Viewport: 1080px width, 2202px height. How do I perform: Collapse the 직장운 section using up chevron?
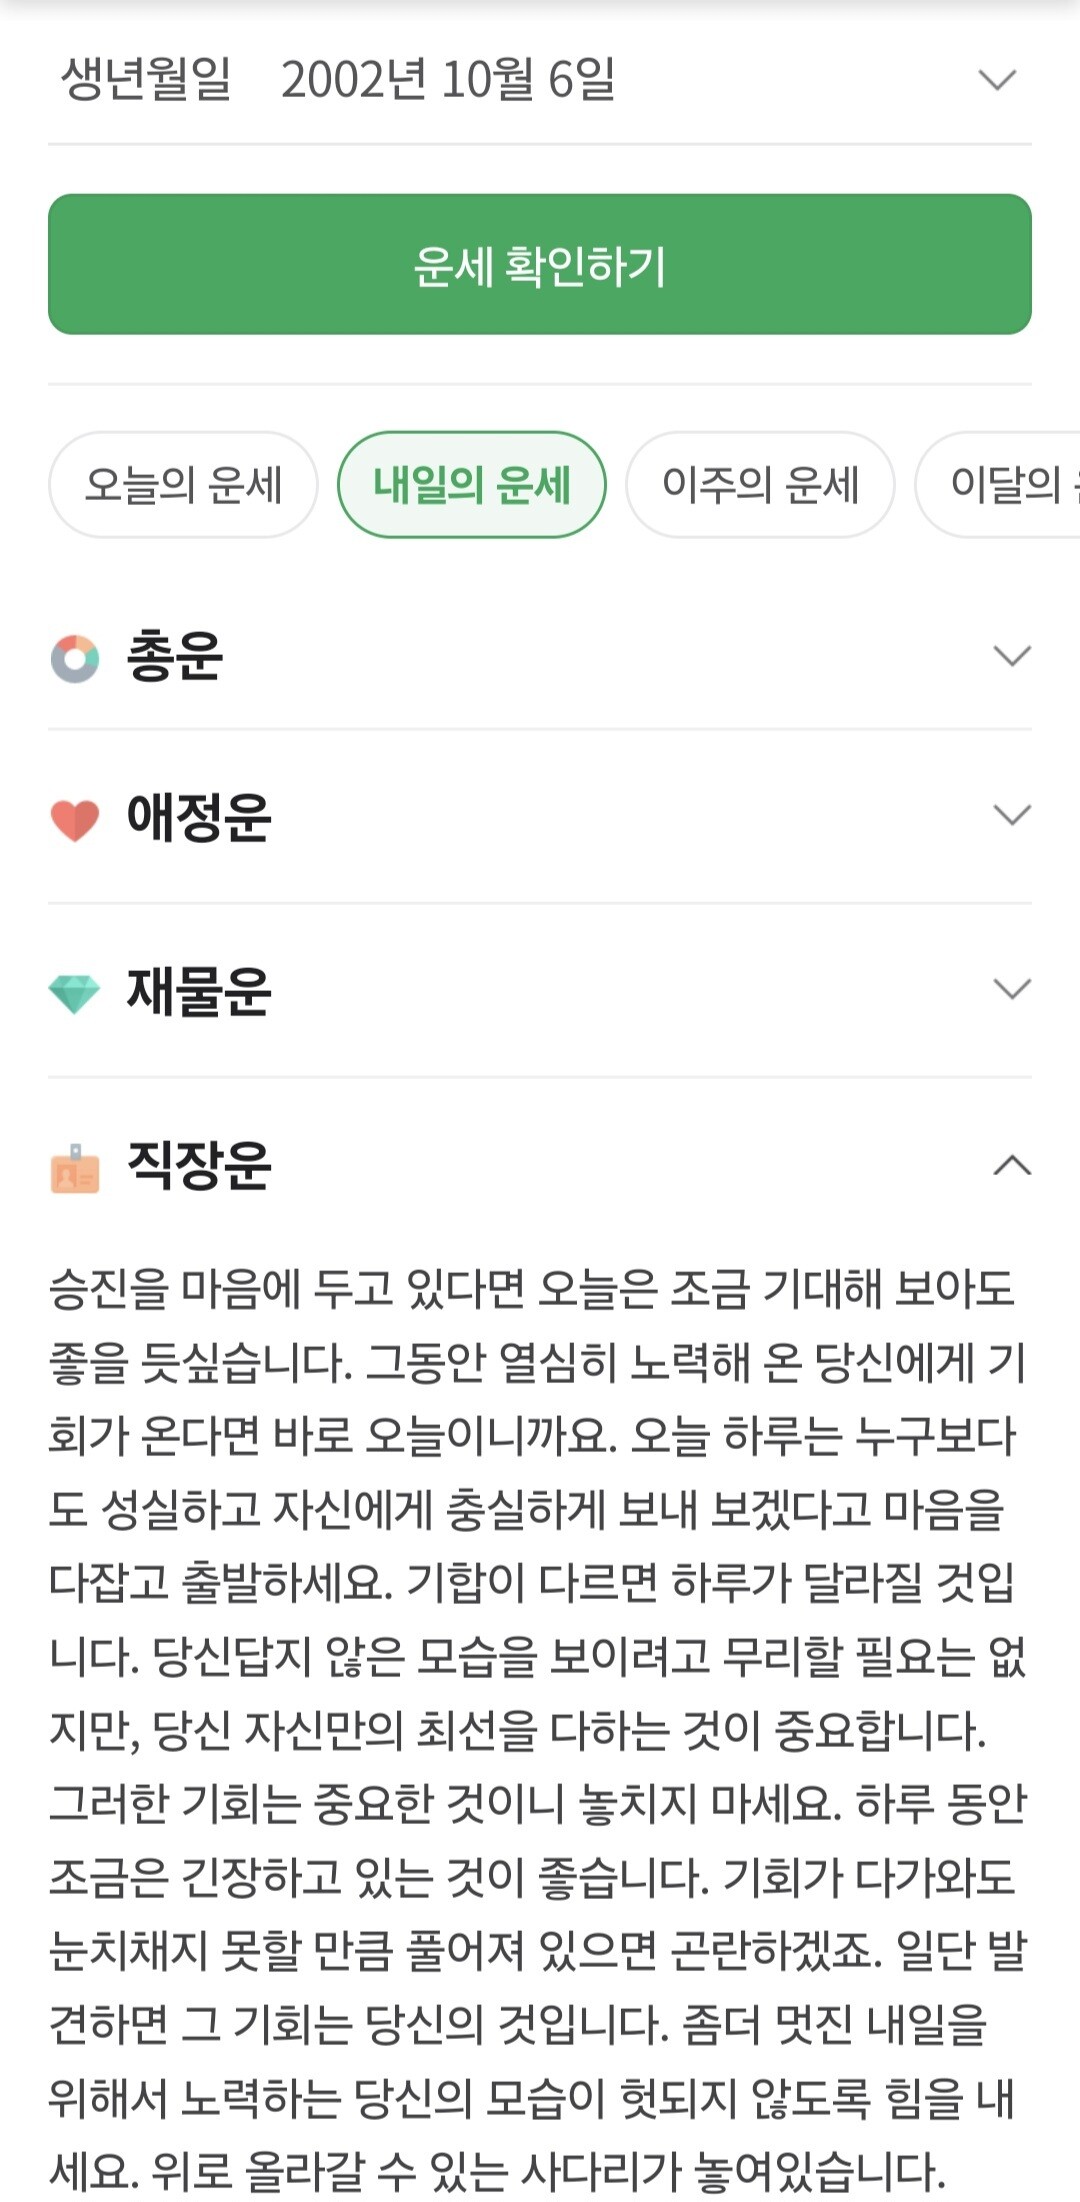point(1011,1165)
